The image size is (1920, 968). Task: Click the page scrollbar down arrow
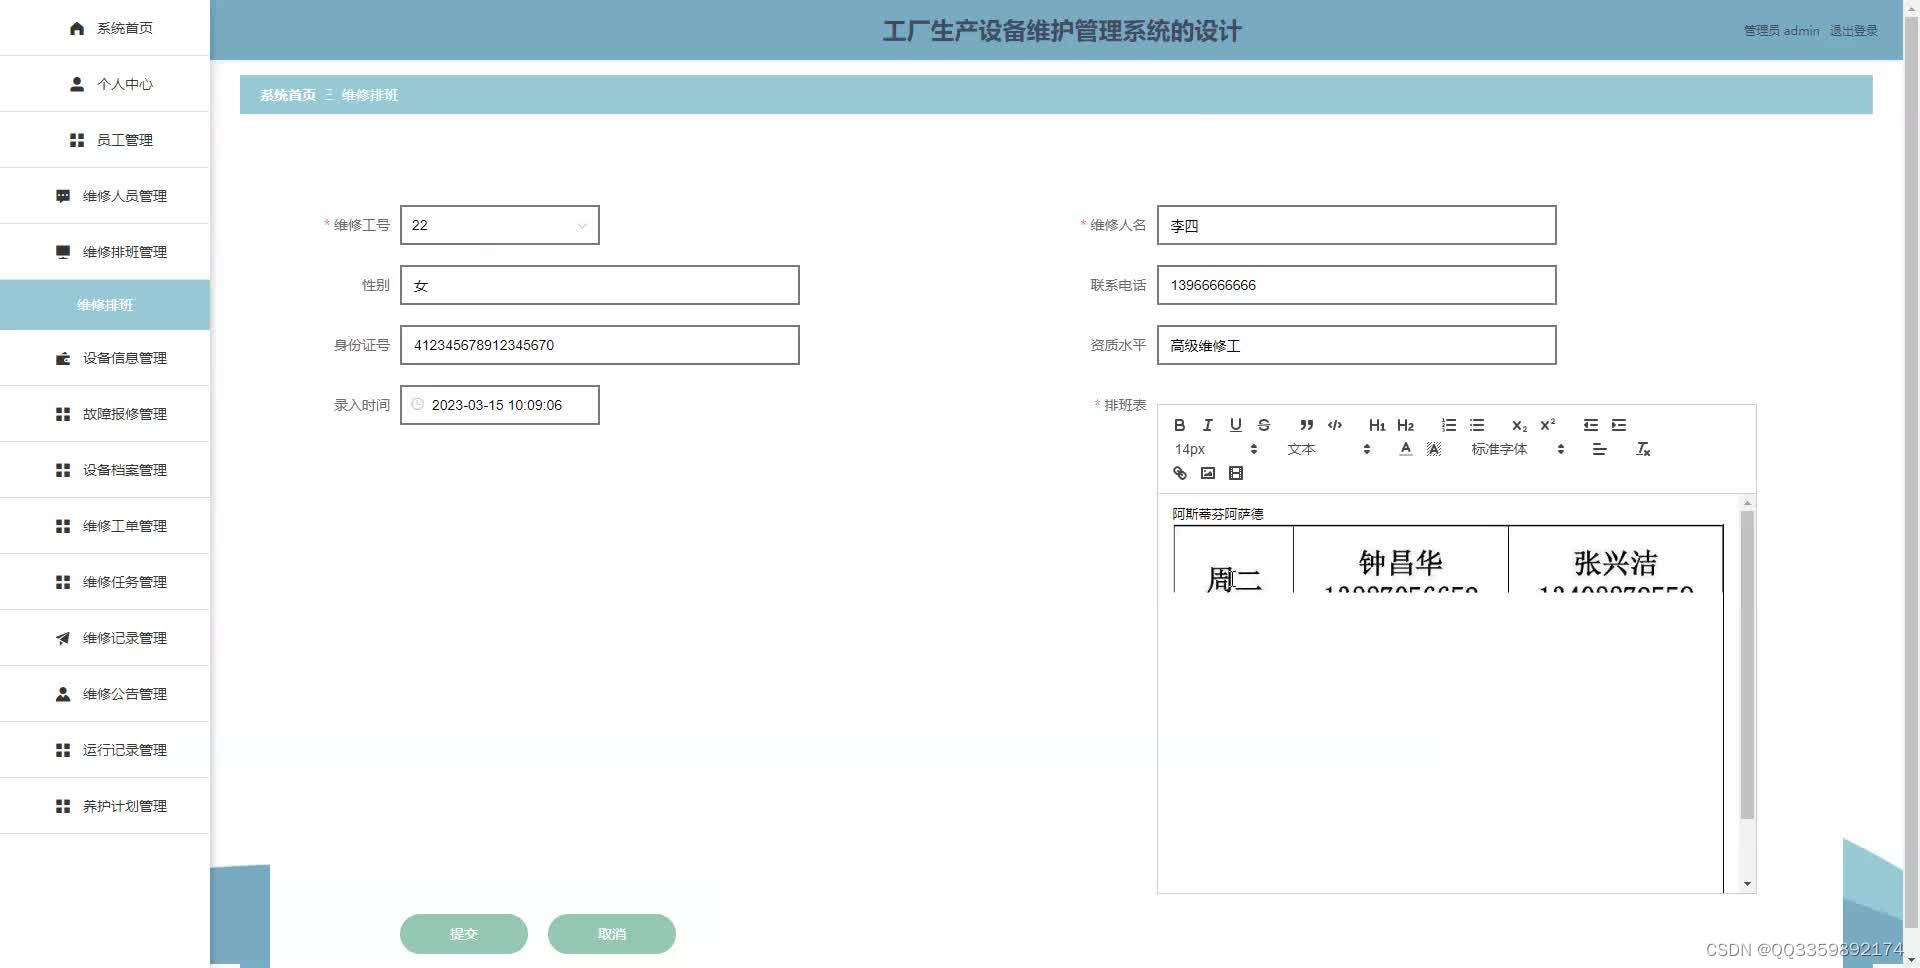tap(1911, 960)
